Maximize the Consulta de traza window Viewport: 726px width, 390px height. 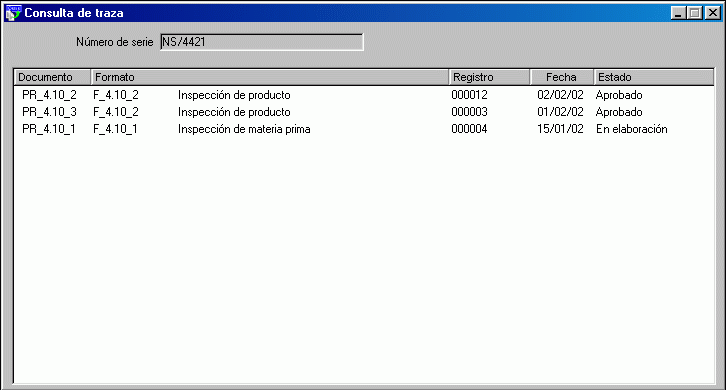coord(695,13)
